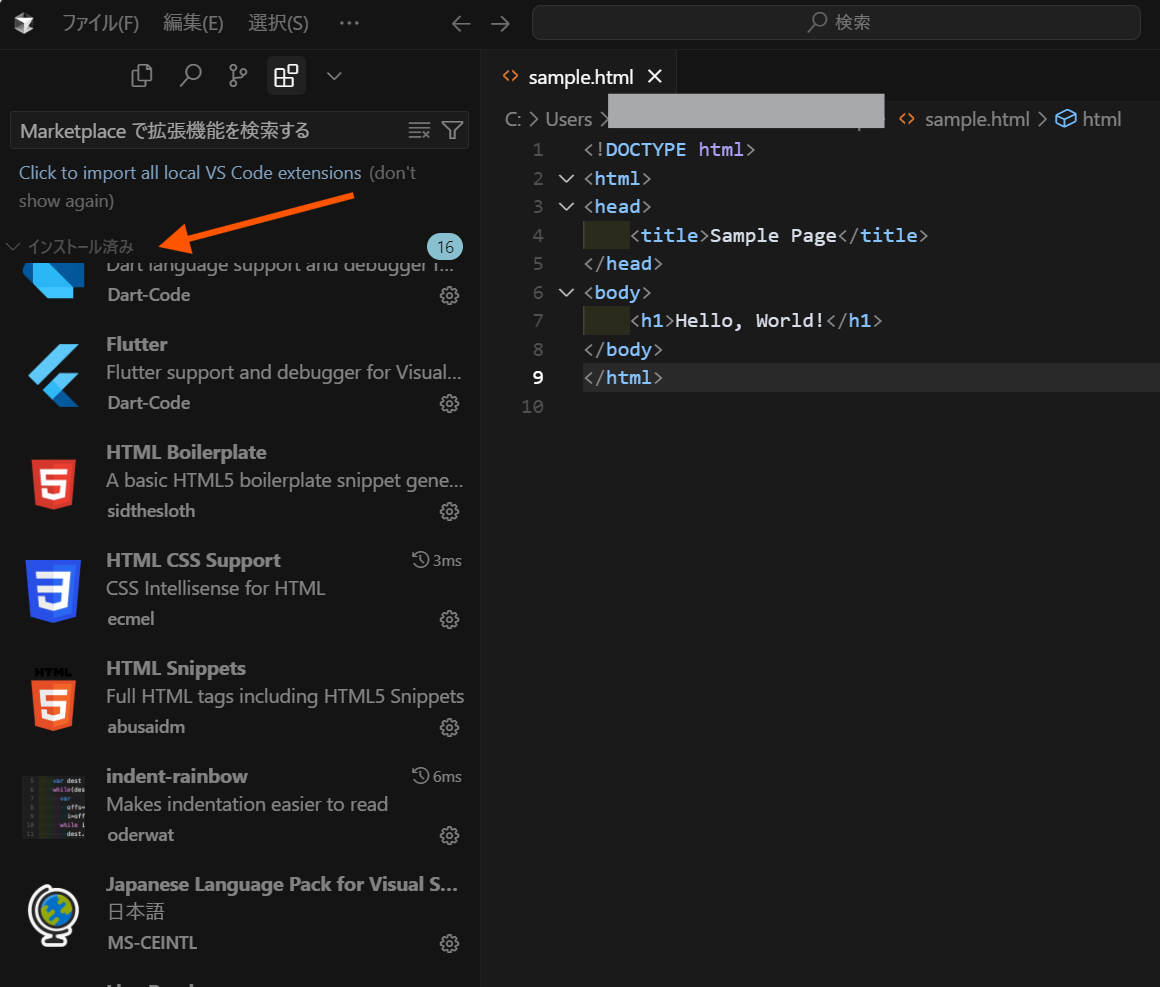This screenshot has width=1160, height=987.
Task: Open manage gear for HTML Snippets
Action: pos(449,727)
